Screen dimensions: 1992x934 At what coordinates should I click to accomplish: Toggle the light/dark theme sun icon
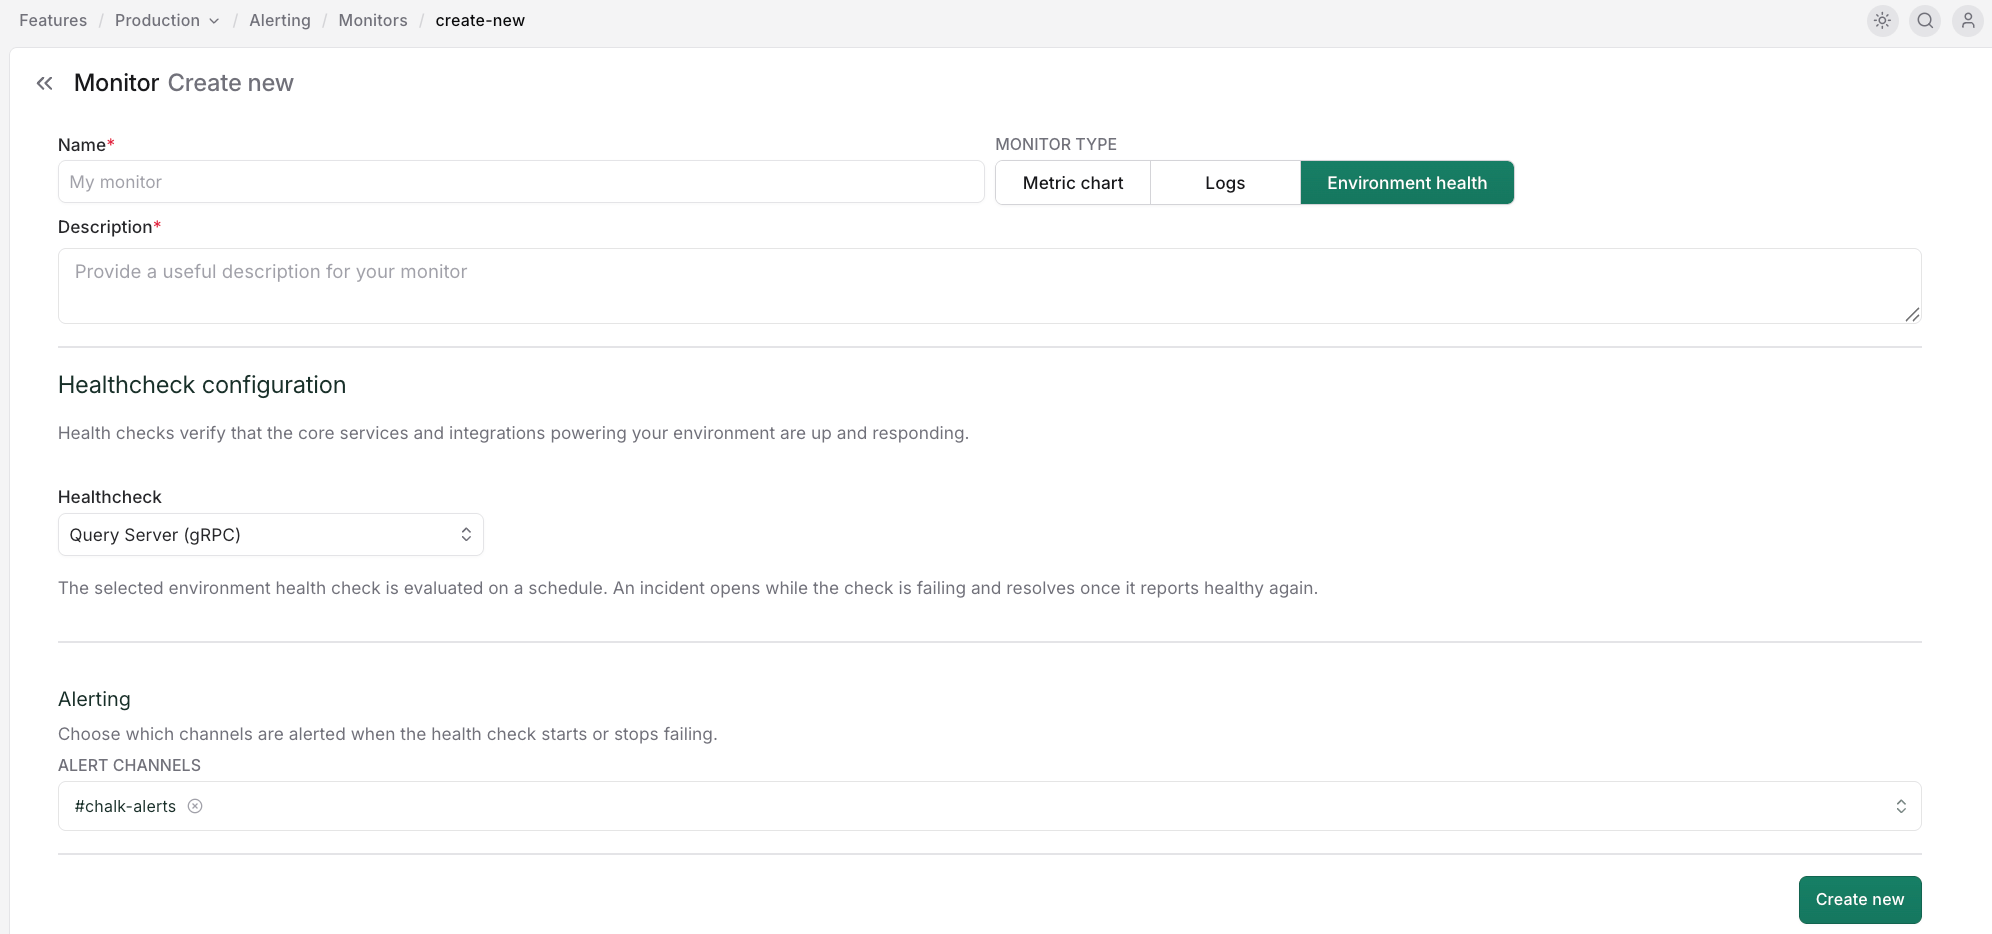(x=1882, y=20)
